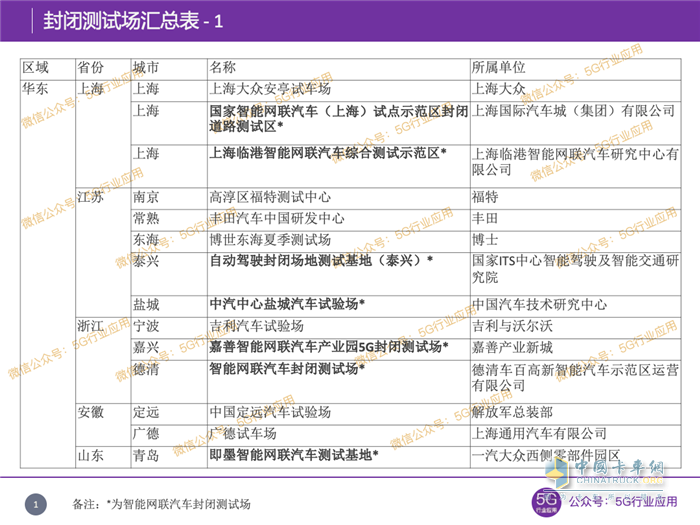Viewport: 700px width, 525px height.
Task: Click the 嘉兴 city cell
Action: point(169,349)
